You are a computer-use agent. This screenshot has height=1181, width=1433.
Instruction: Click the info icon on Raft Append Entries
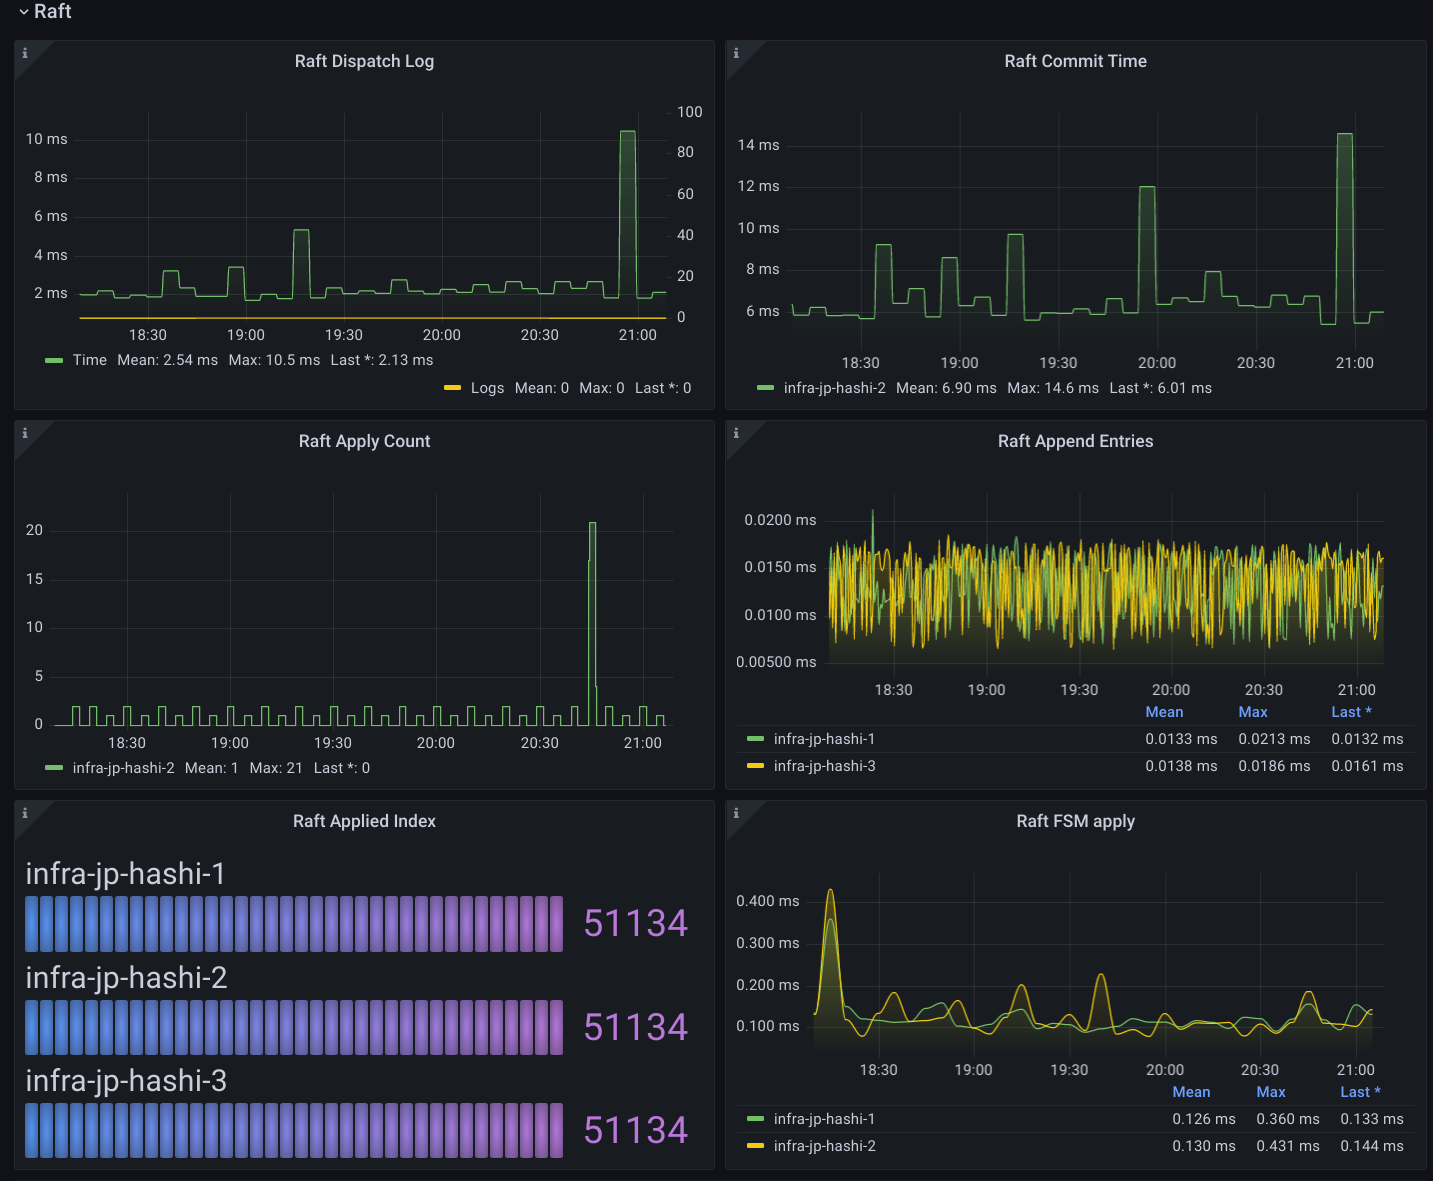pyautogui.click(x=737, y=435)
